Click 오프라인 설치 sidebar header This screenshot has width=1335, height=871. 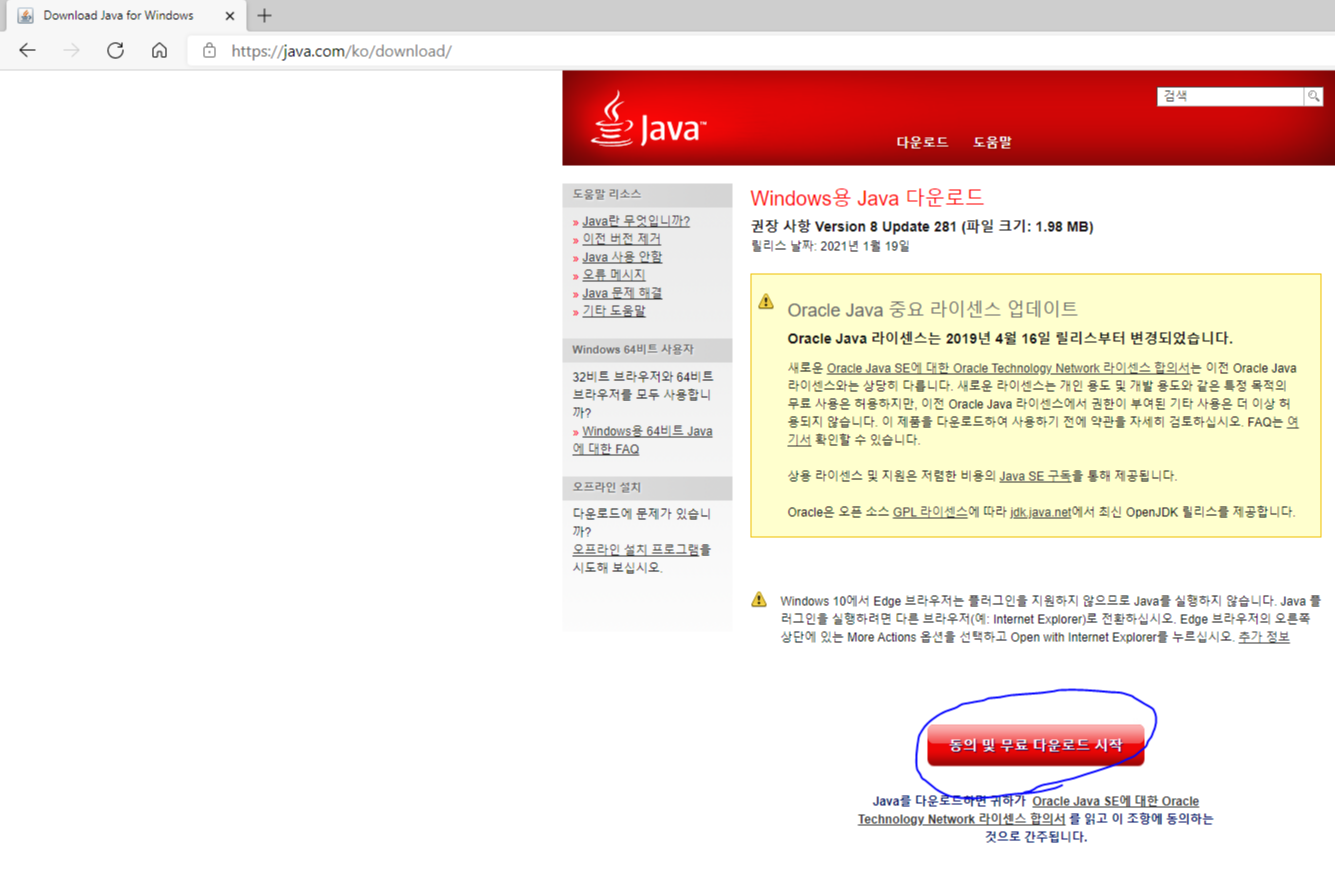647,488
